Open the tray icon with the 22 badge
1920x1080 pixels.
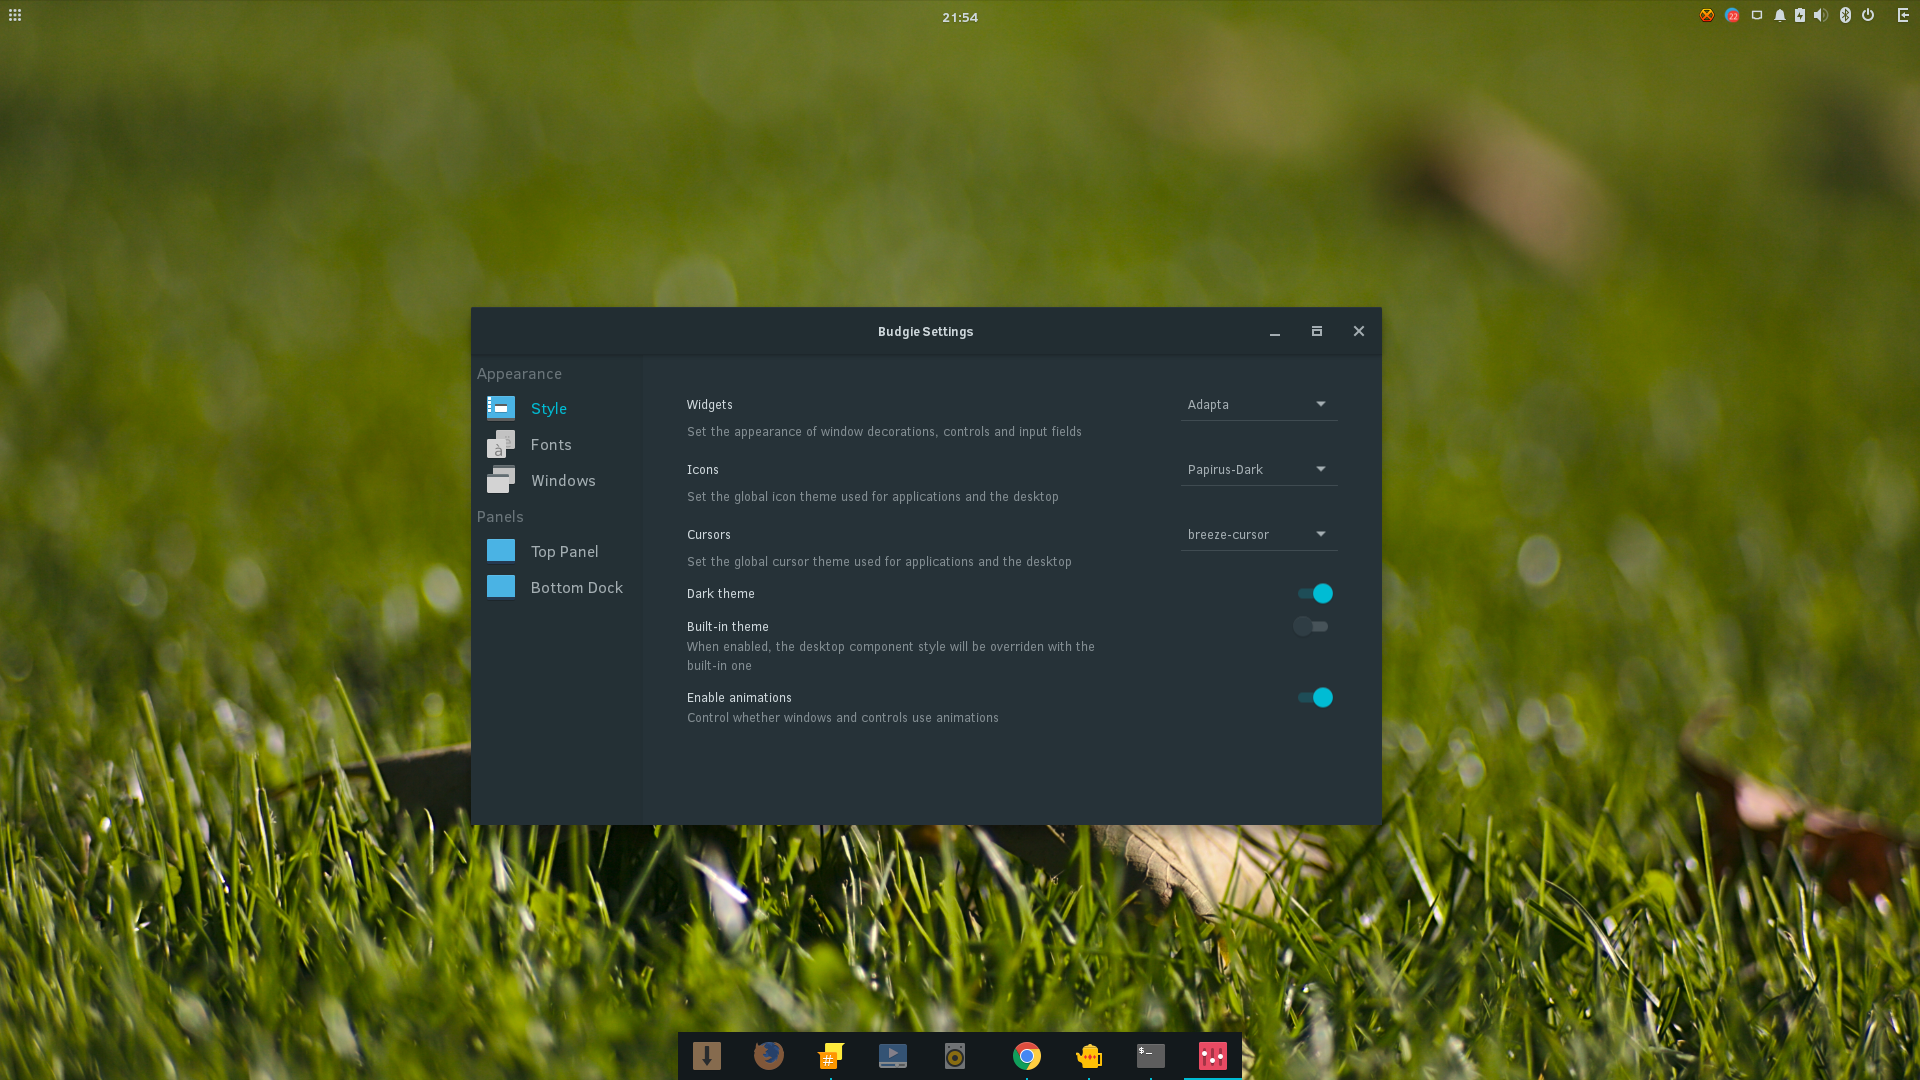click(x=1732, y=15)
